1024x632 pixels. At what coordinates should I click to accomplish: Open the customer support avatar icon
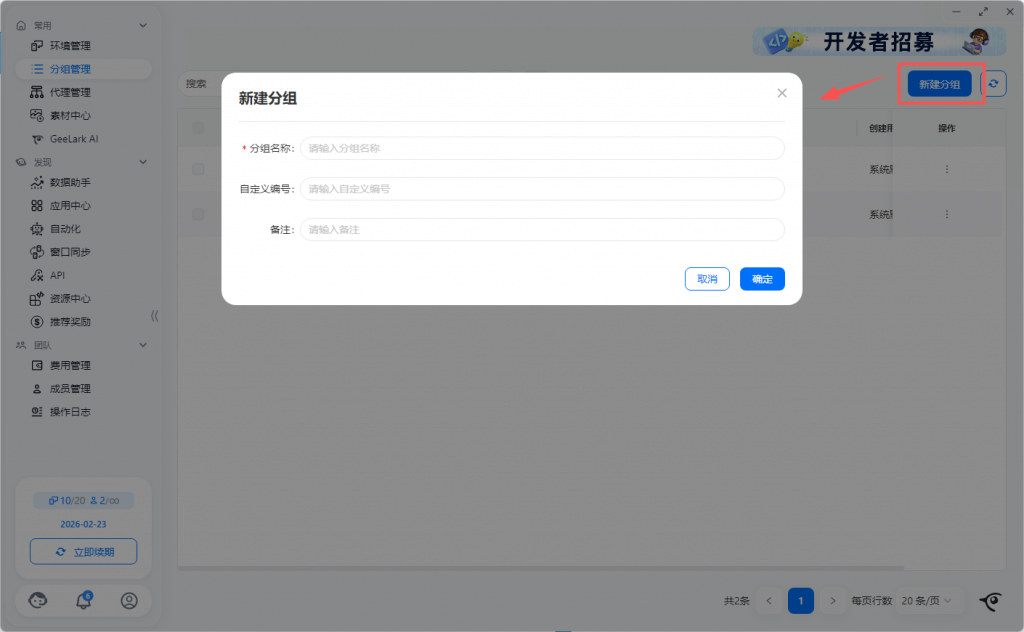(x=38, y=600)
